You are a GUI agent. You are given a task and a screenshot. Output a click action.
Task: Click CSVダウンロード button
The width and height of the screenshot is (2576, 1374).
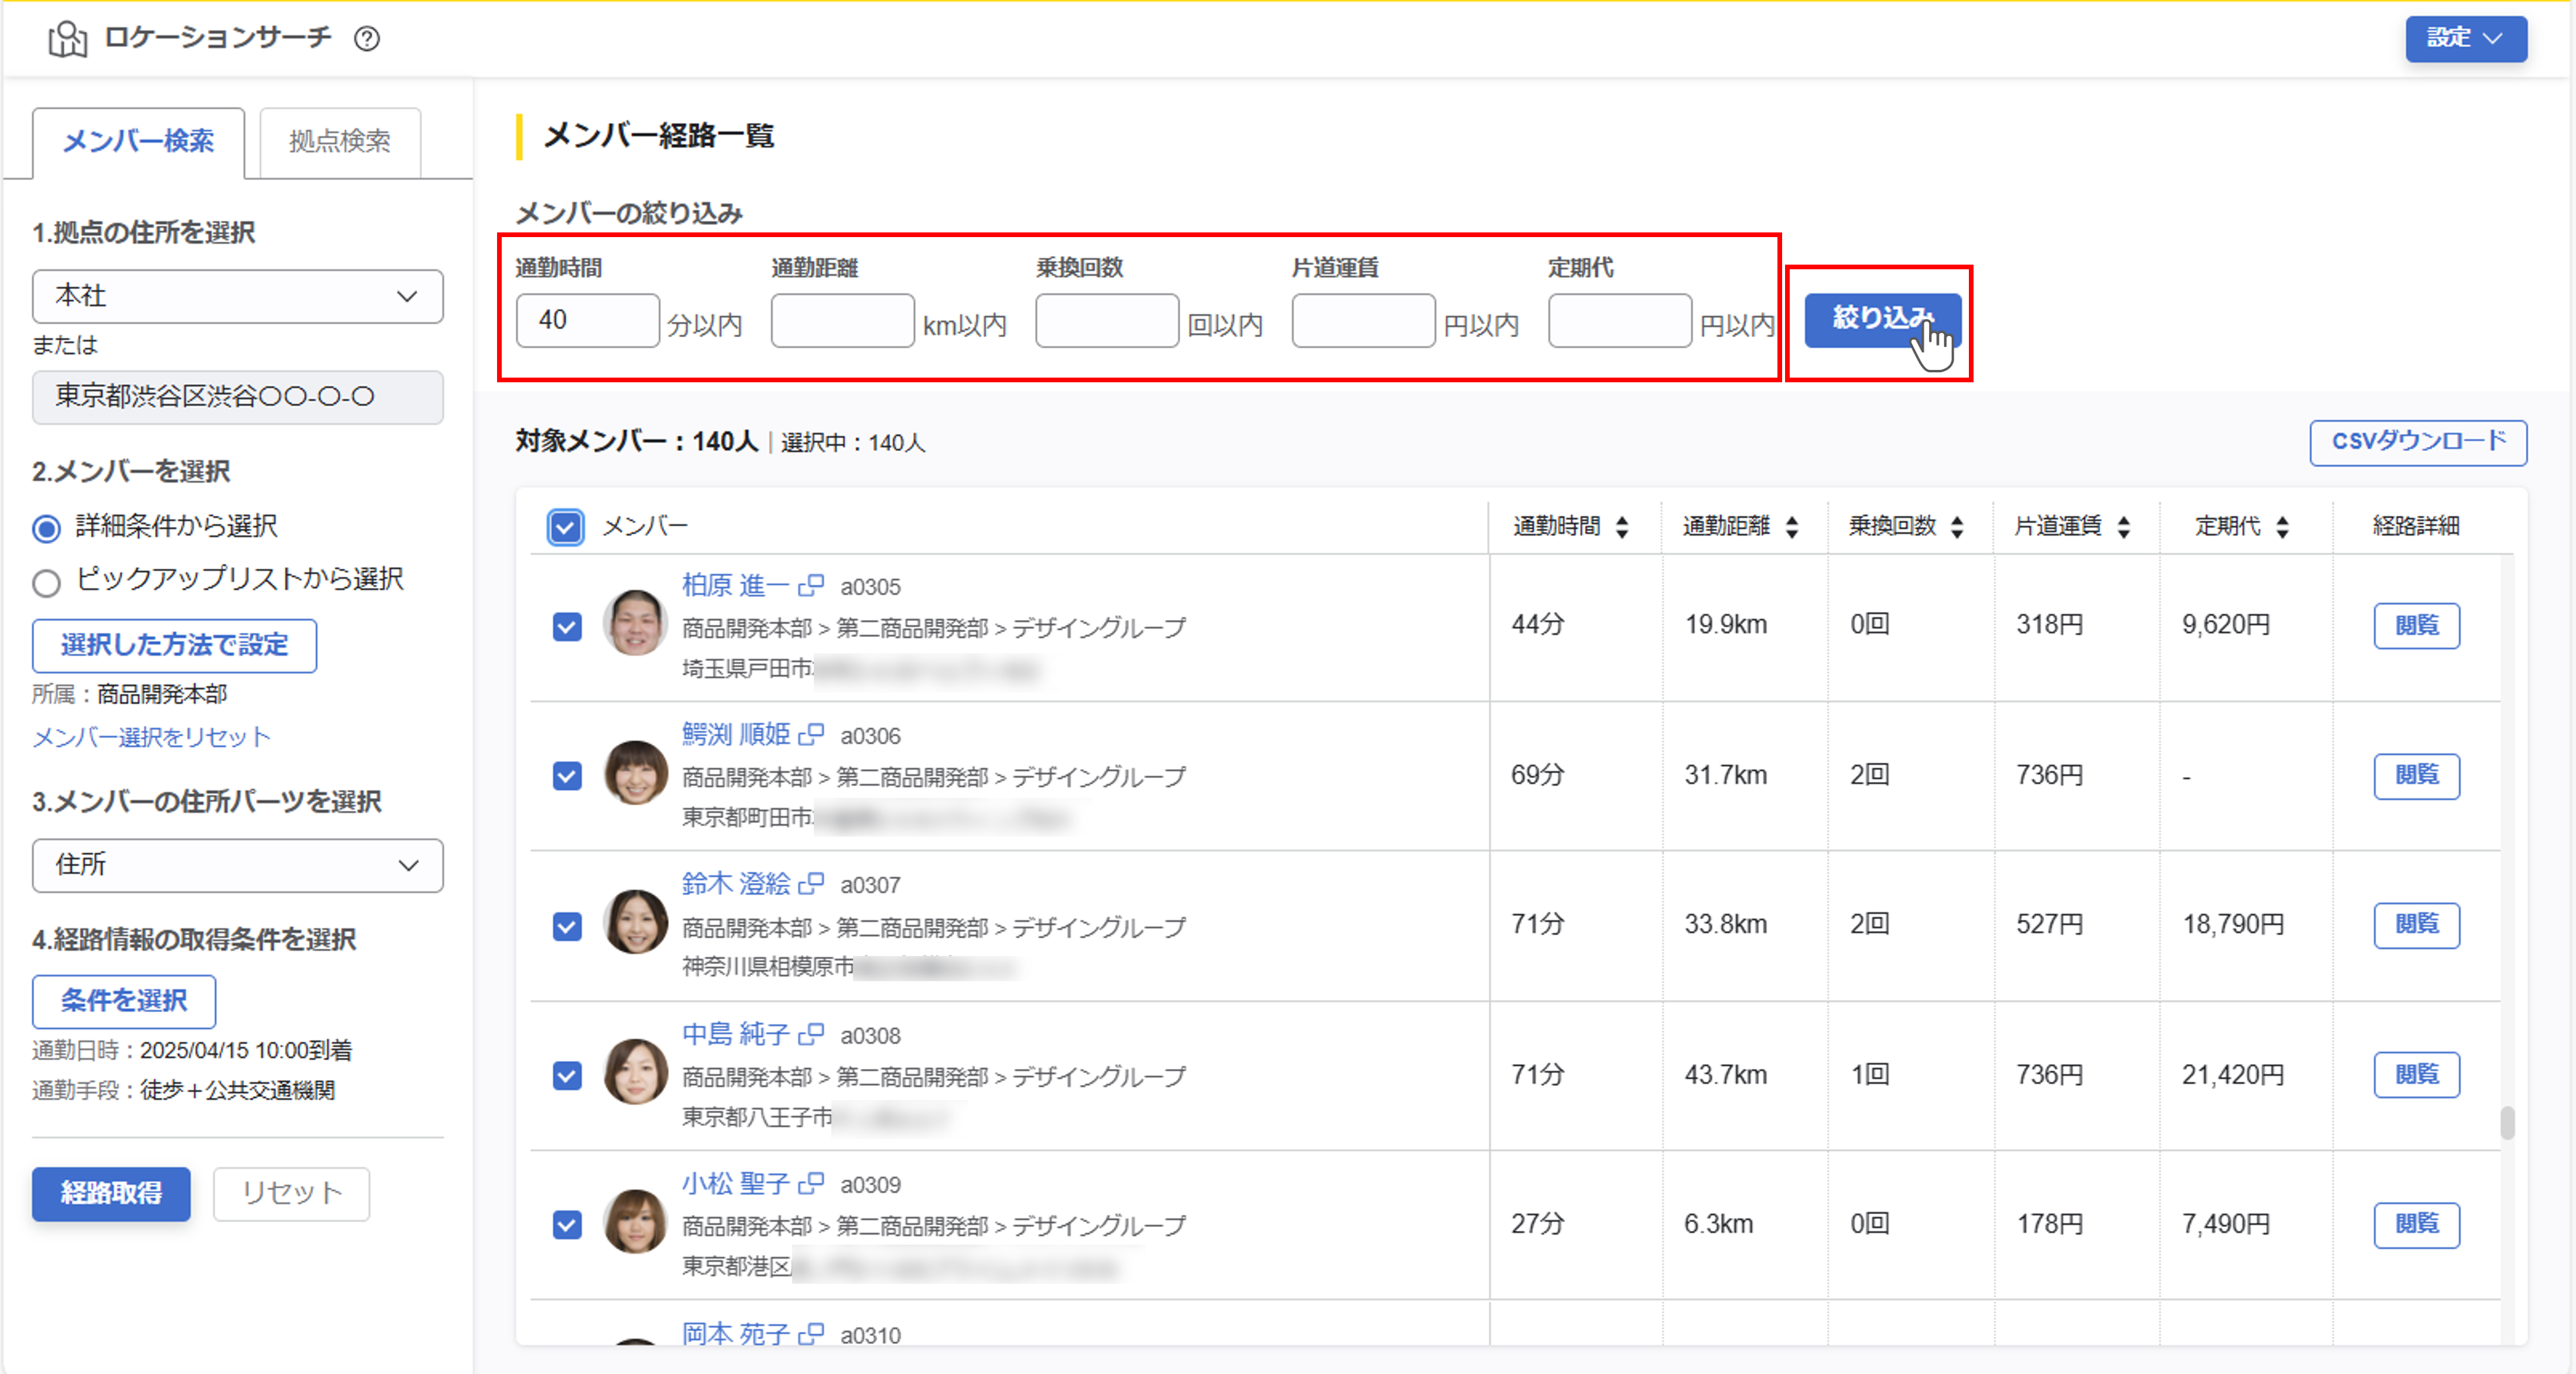coord(2418,442)
